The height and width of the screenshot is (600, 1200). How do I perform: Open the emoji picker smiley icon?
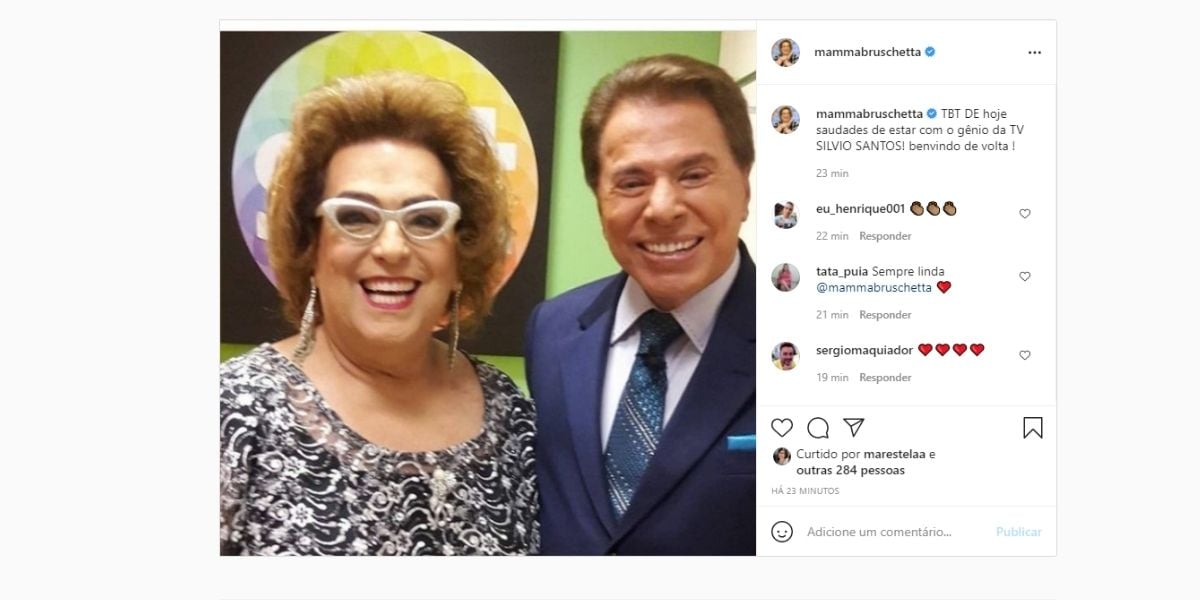coord(782,531)
